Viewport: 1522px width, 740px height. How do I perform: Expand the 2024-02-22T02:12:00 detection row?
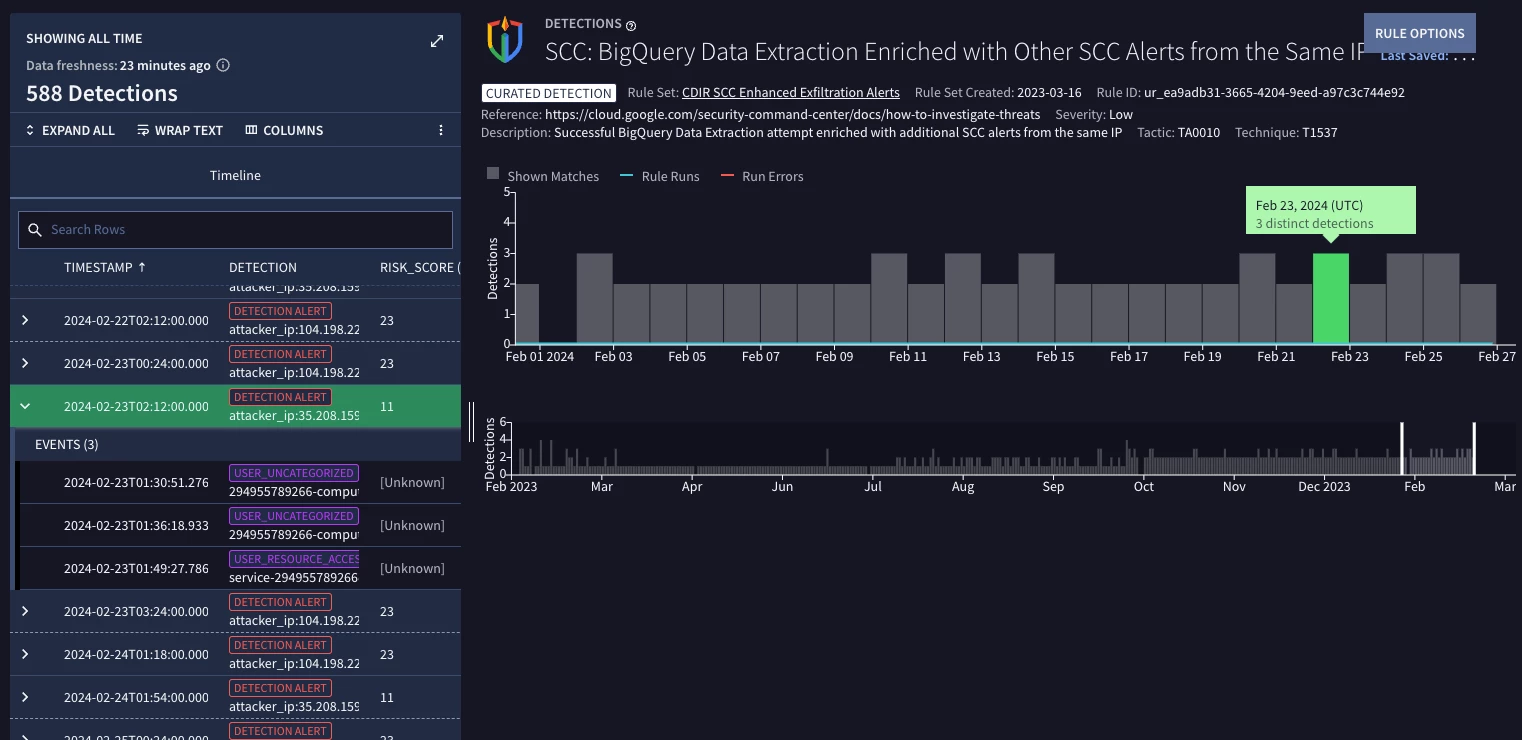25,320
